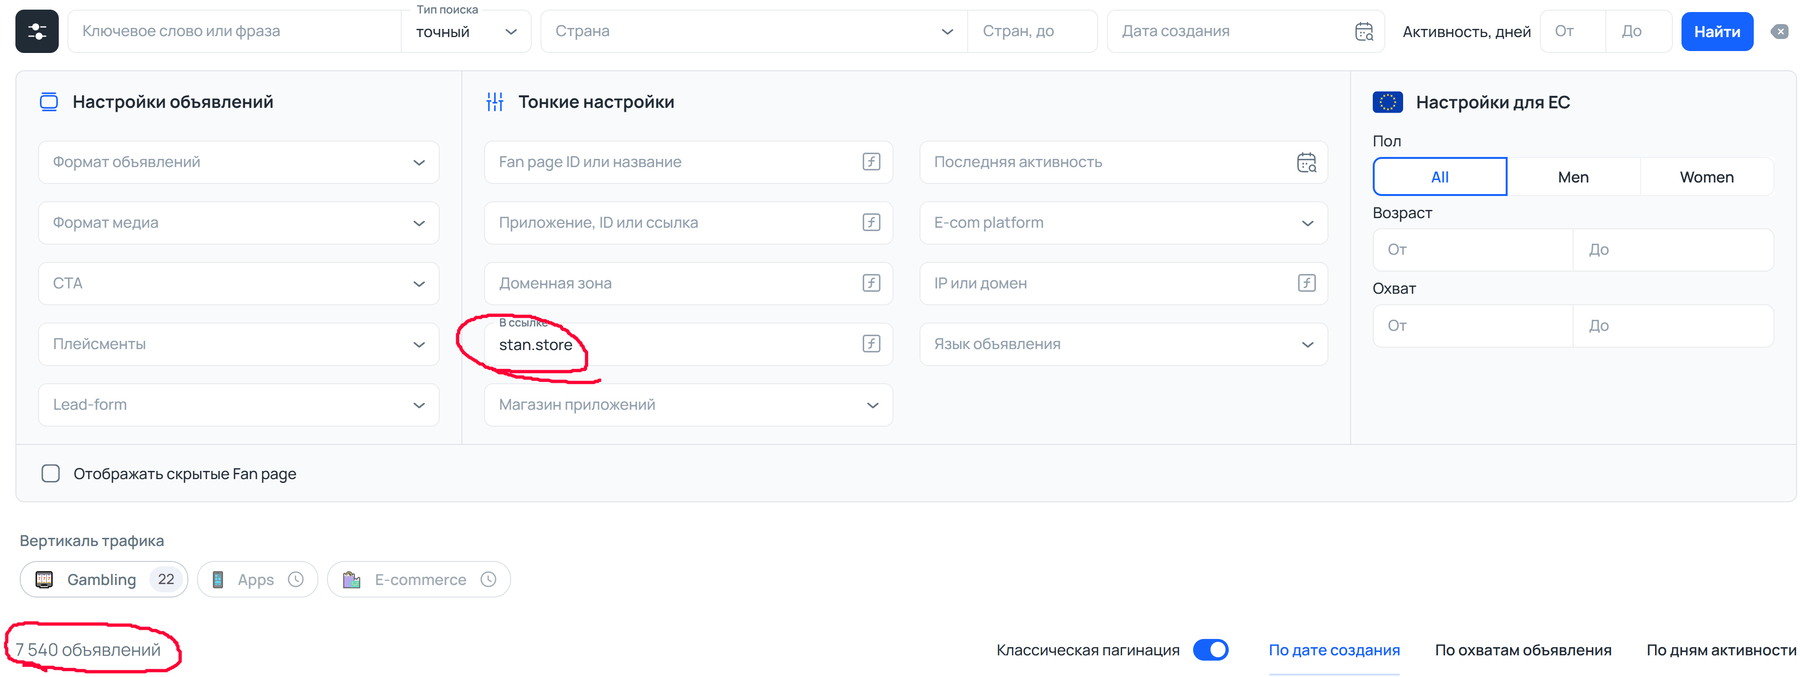The image size is (1800, 677).
Task: Click the filter settings icon button
Action: click(x=37, y=31)
